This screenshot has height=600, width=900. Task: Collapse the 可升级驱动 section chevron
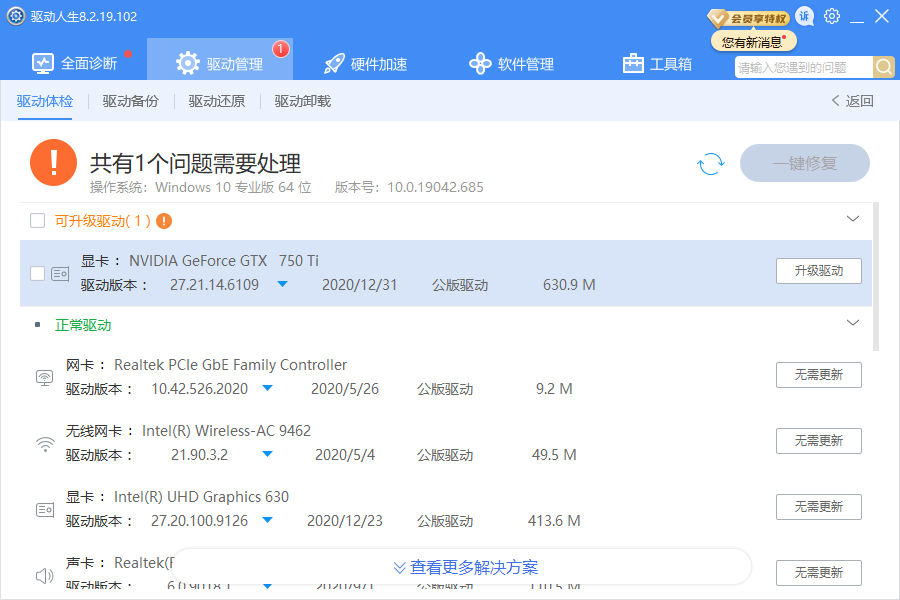(x=853, y=219)
